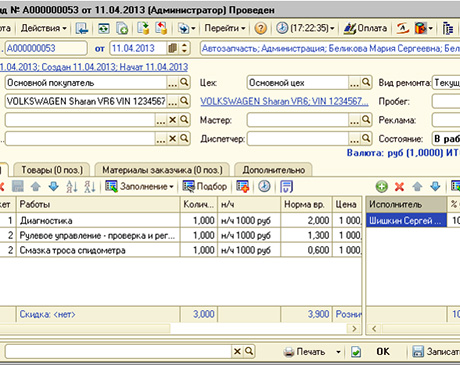The image size is (460, 365).
Task: Add executor with green plus icon
Action: coord(382,187)
